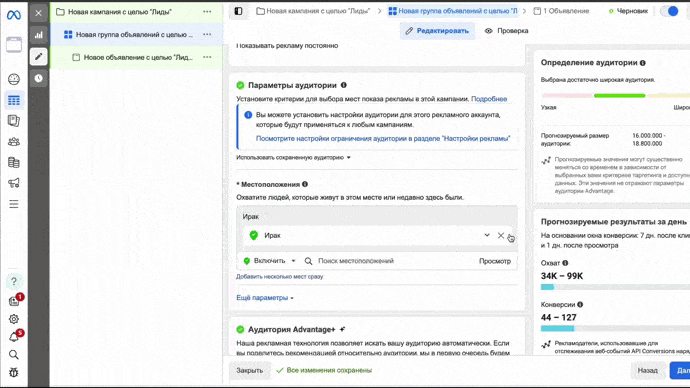
Task: Open the campaigns table grid icon
Action: (14, 100)
